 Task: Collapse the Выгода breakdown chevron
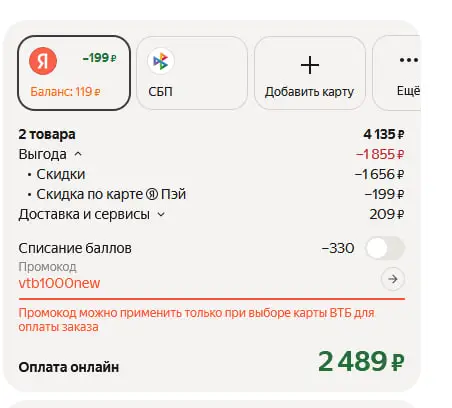click(78, 154)
